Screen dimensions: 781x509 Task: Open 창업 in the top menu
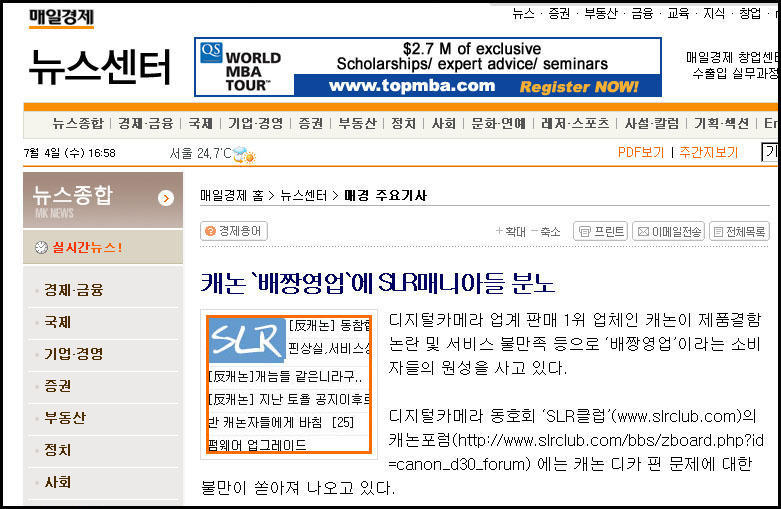tap(750, 13)
